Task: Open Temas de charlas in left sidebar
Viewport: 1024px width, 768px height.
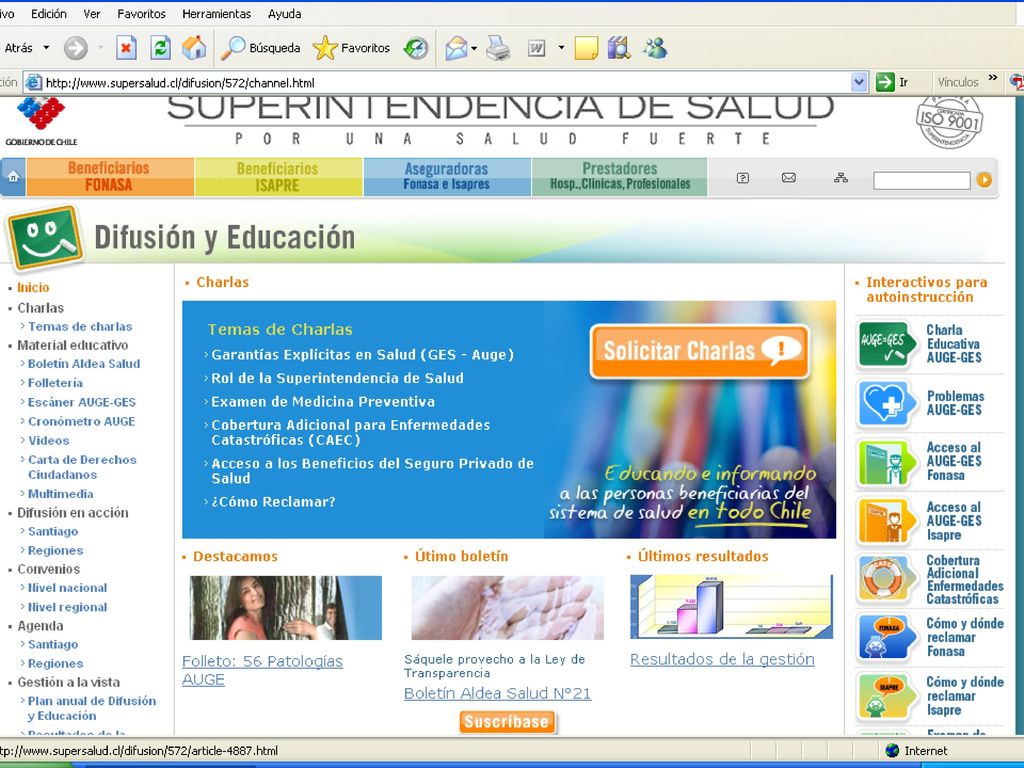Action: point(80,327)
